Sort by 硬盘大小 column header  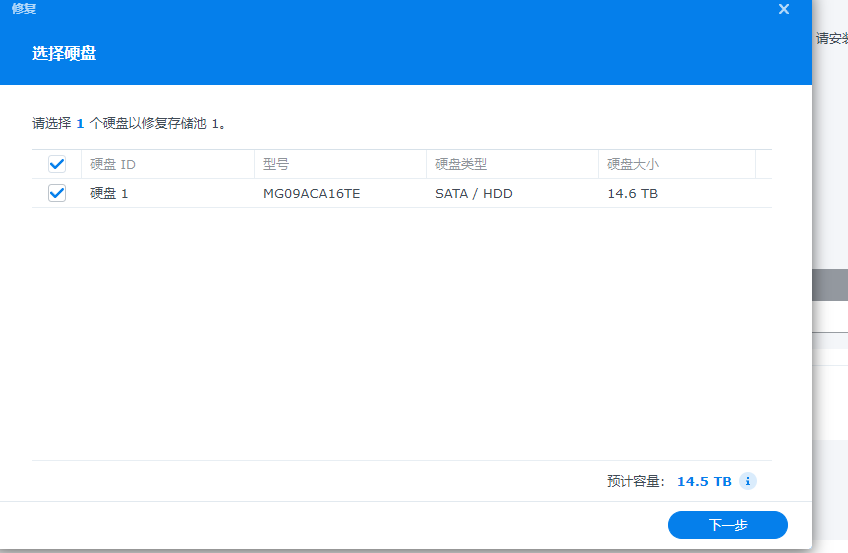point(677,164)
